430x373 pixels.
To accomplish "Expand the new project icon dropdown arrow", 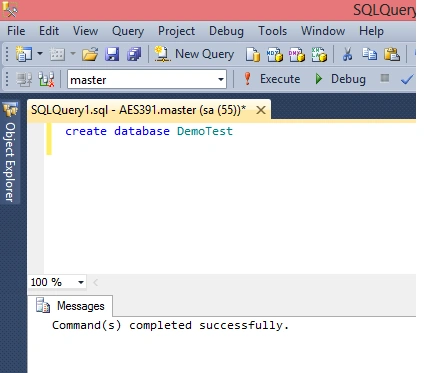I will (40, 53).
